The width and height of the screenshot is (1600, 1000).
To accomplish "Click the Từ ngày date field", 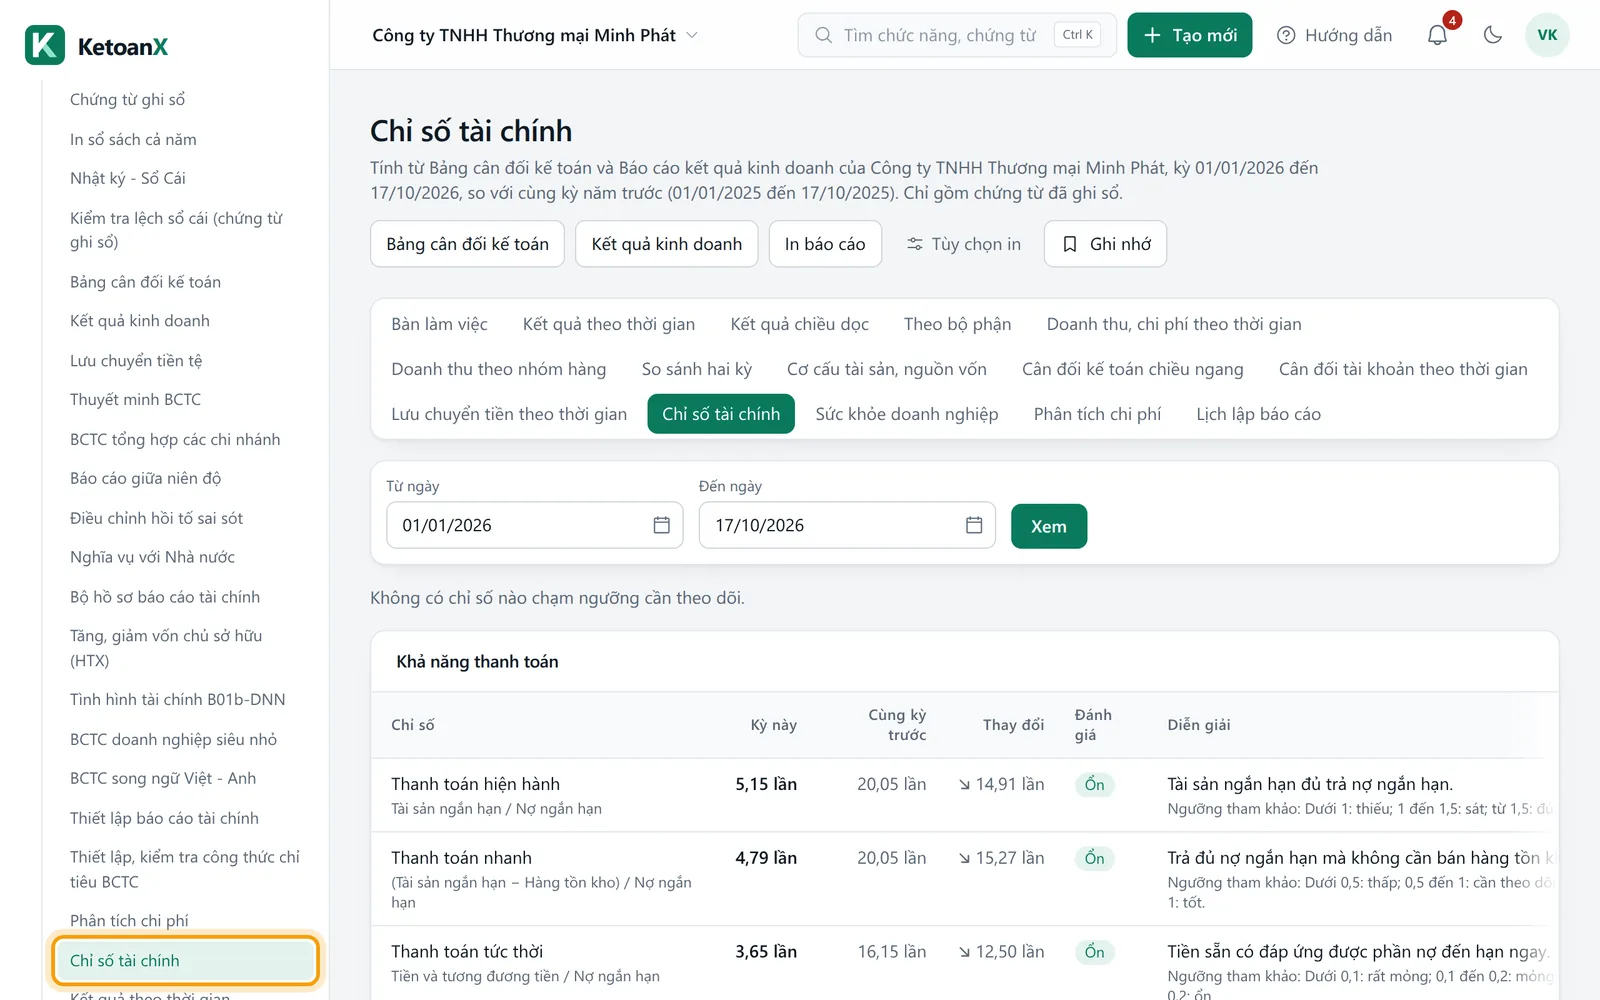I will click(534, 525).
